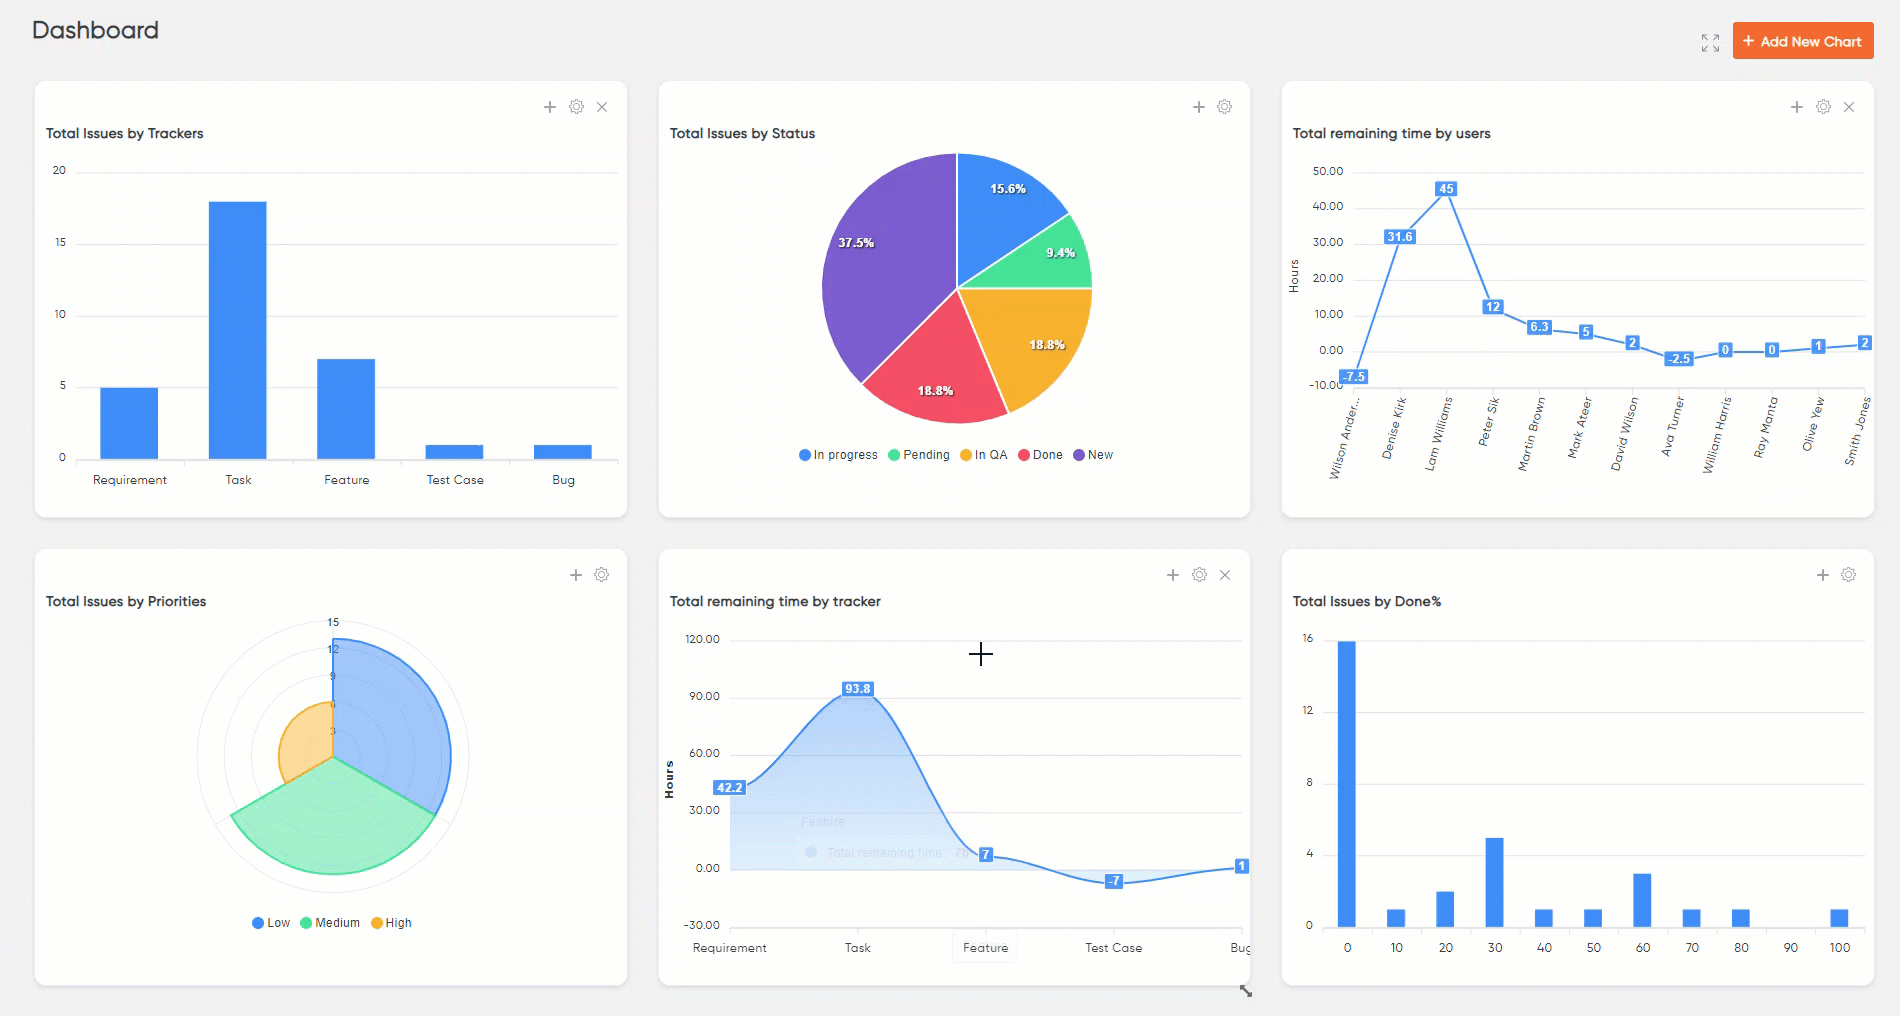Open settings gear on Total Issues by Status

(1224, 107)
